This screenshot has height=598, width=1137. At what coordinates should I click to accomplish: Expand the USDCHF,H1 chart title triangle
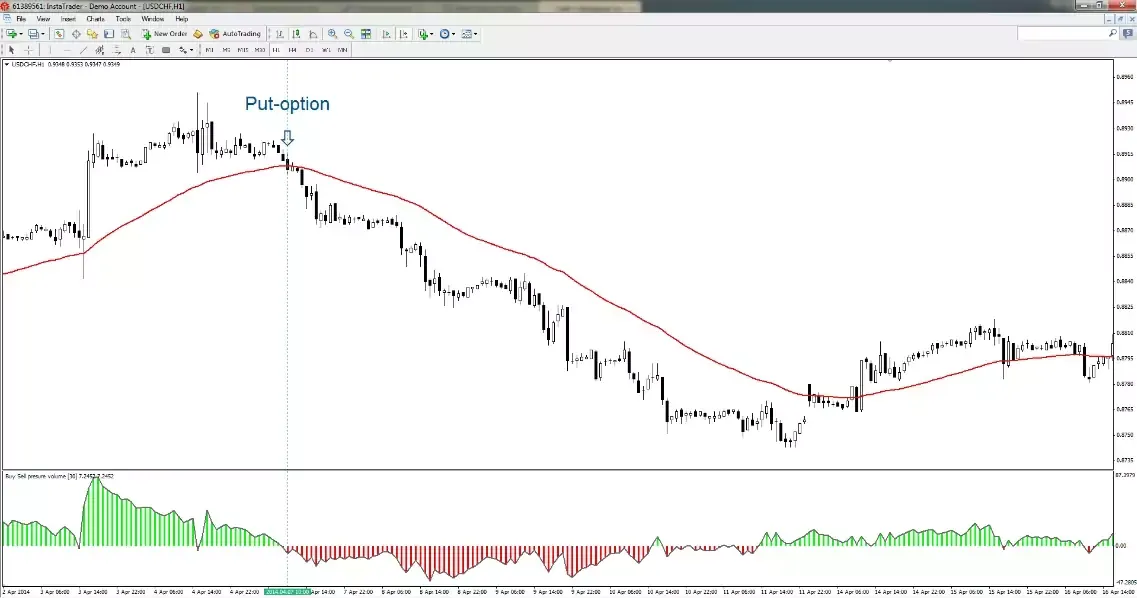point(7,65)
